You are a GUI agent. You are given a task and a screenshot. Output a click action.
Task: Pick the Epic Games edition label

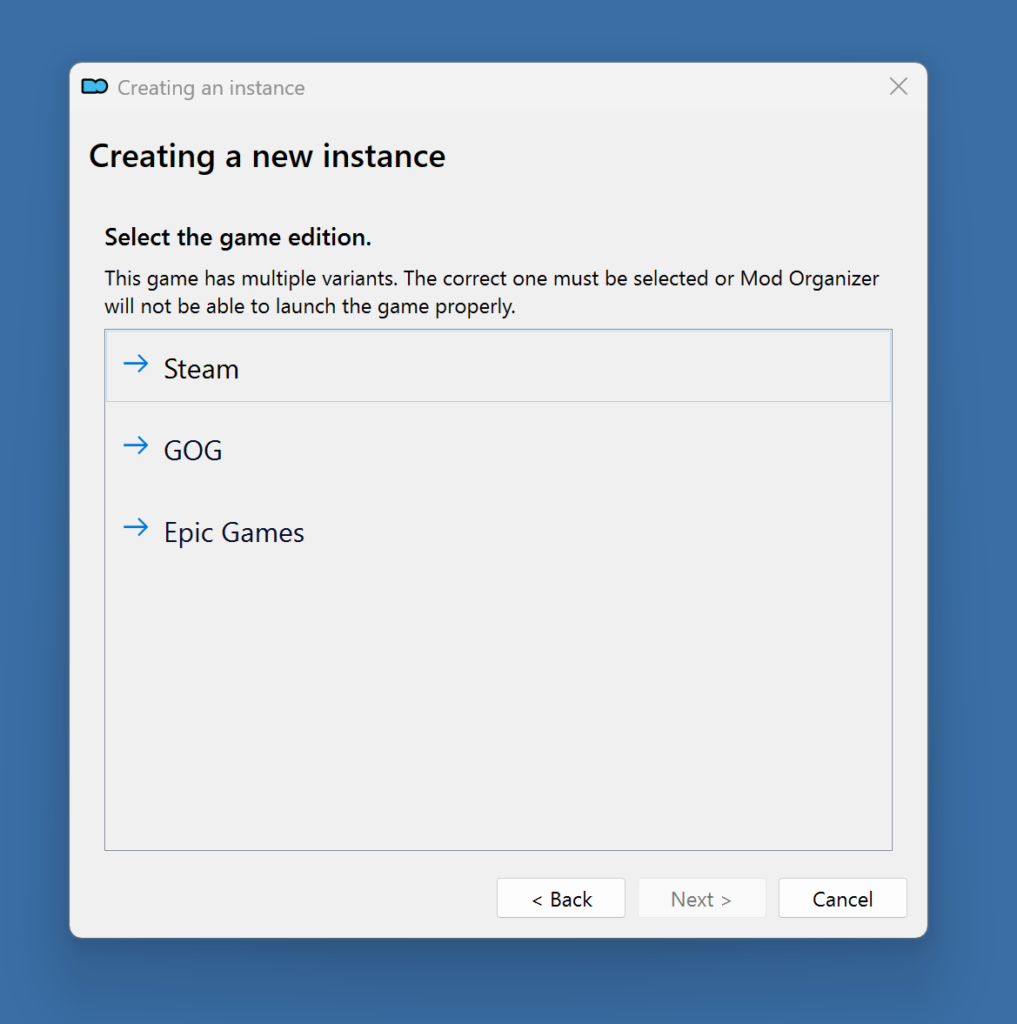pyautogui.click(x=234, y=533)
